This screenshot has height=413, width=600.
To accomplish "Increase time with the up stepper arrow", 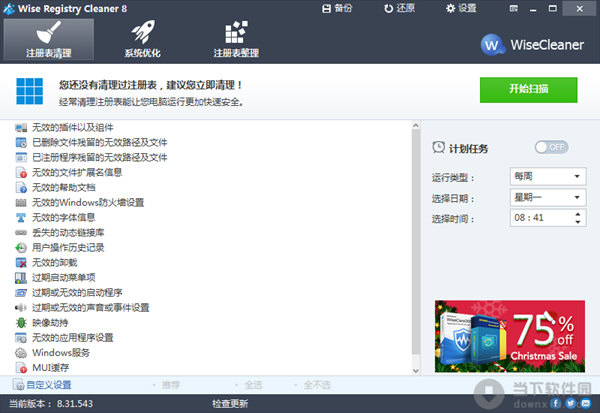I will (x=578, y=214).
